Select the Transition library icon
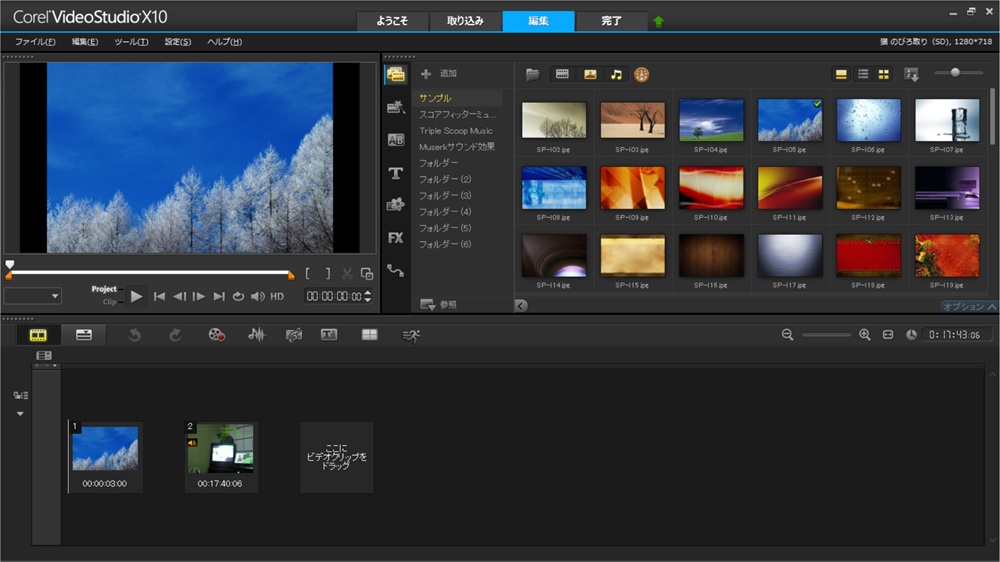1000x562 pixels. coord(395,140)
